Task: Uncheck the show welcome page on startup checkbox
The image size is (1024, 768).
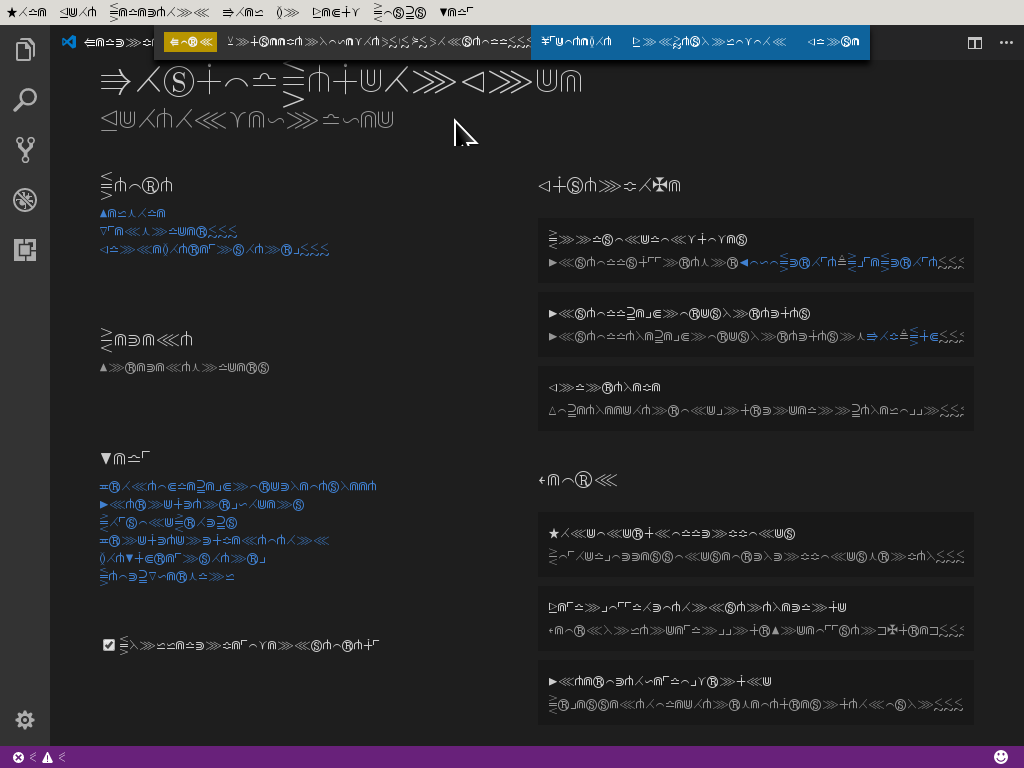Action: click(109, 645)
